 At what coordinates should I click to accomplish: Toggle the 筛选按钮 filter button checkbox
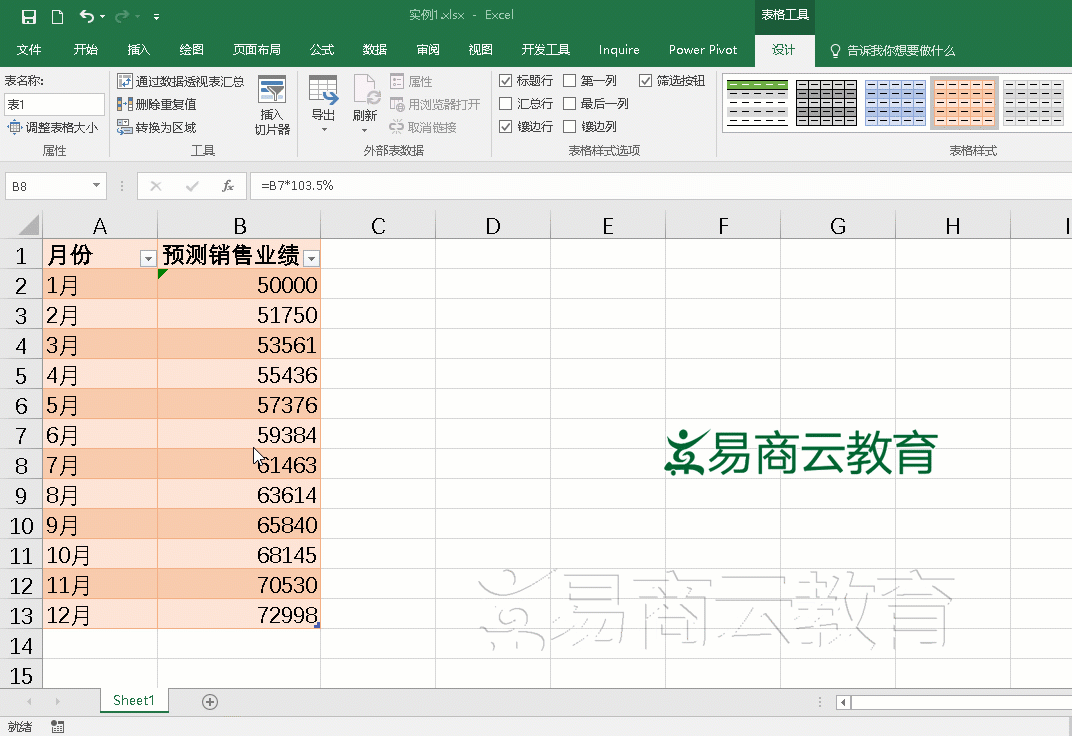(645, 81)
